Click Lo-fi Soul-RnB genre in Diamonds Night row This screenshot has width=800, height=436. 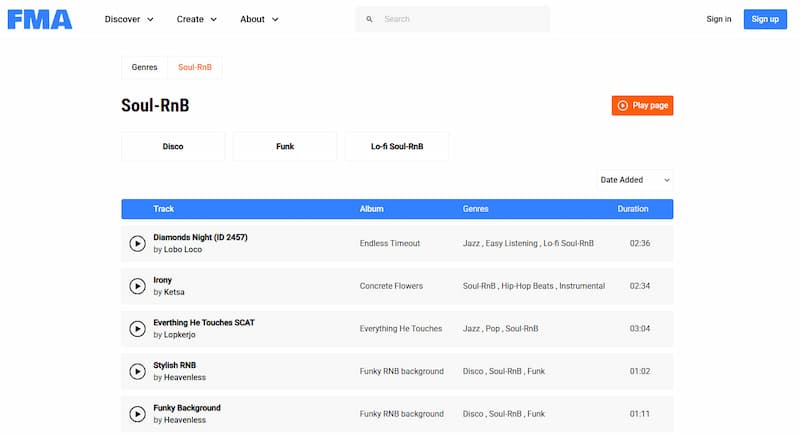click(x=568, y=244)
